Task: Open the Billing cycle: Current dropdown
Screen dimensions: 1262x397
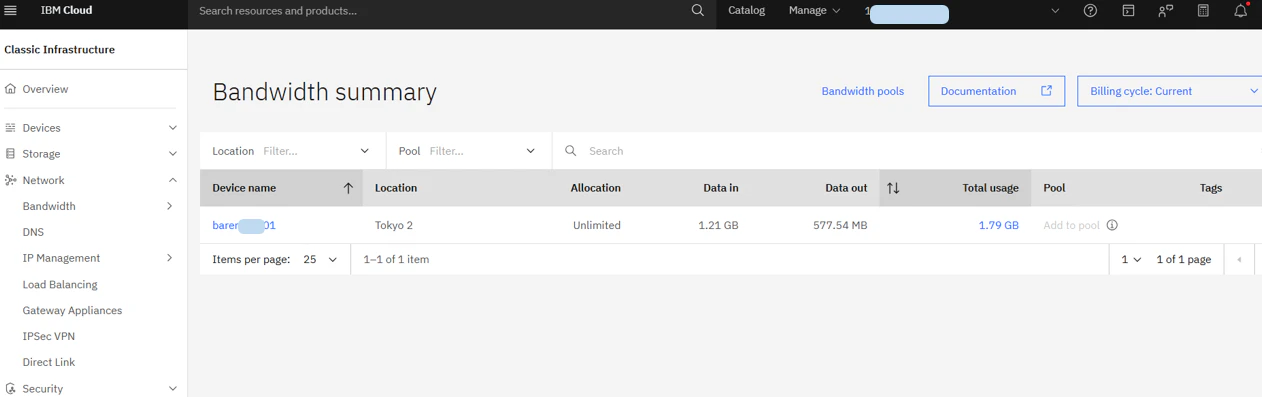Action: [x=1169, y=91]
